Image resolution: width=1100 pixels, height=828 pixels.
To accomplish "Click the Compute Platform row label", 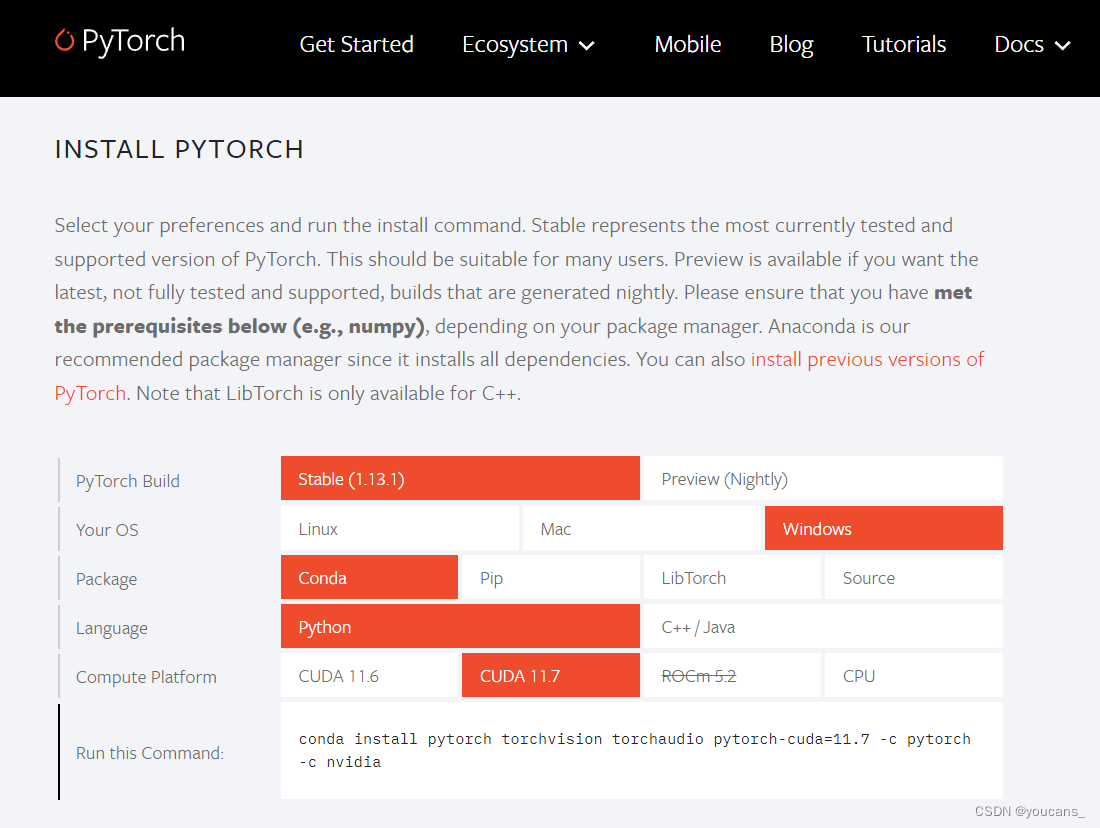I will point(146,677).
